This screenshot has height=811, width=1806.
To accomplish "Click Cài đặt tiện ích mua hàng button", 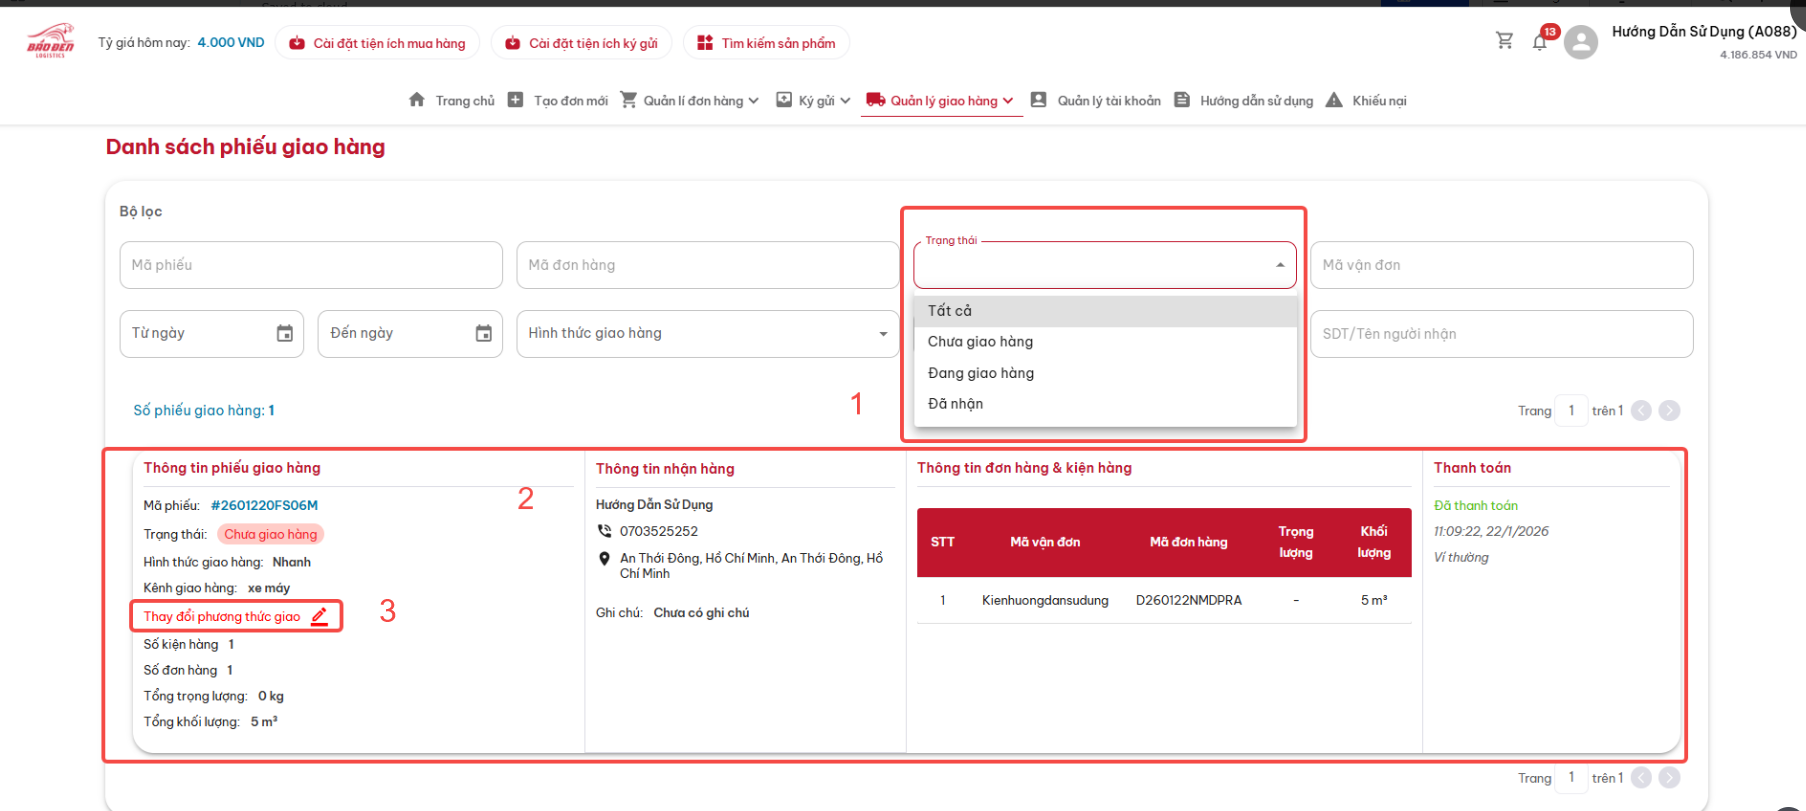I will pyautogui.click(x=377, y=43).
